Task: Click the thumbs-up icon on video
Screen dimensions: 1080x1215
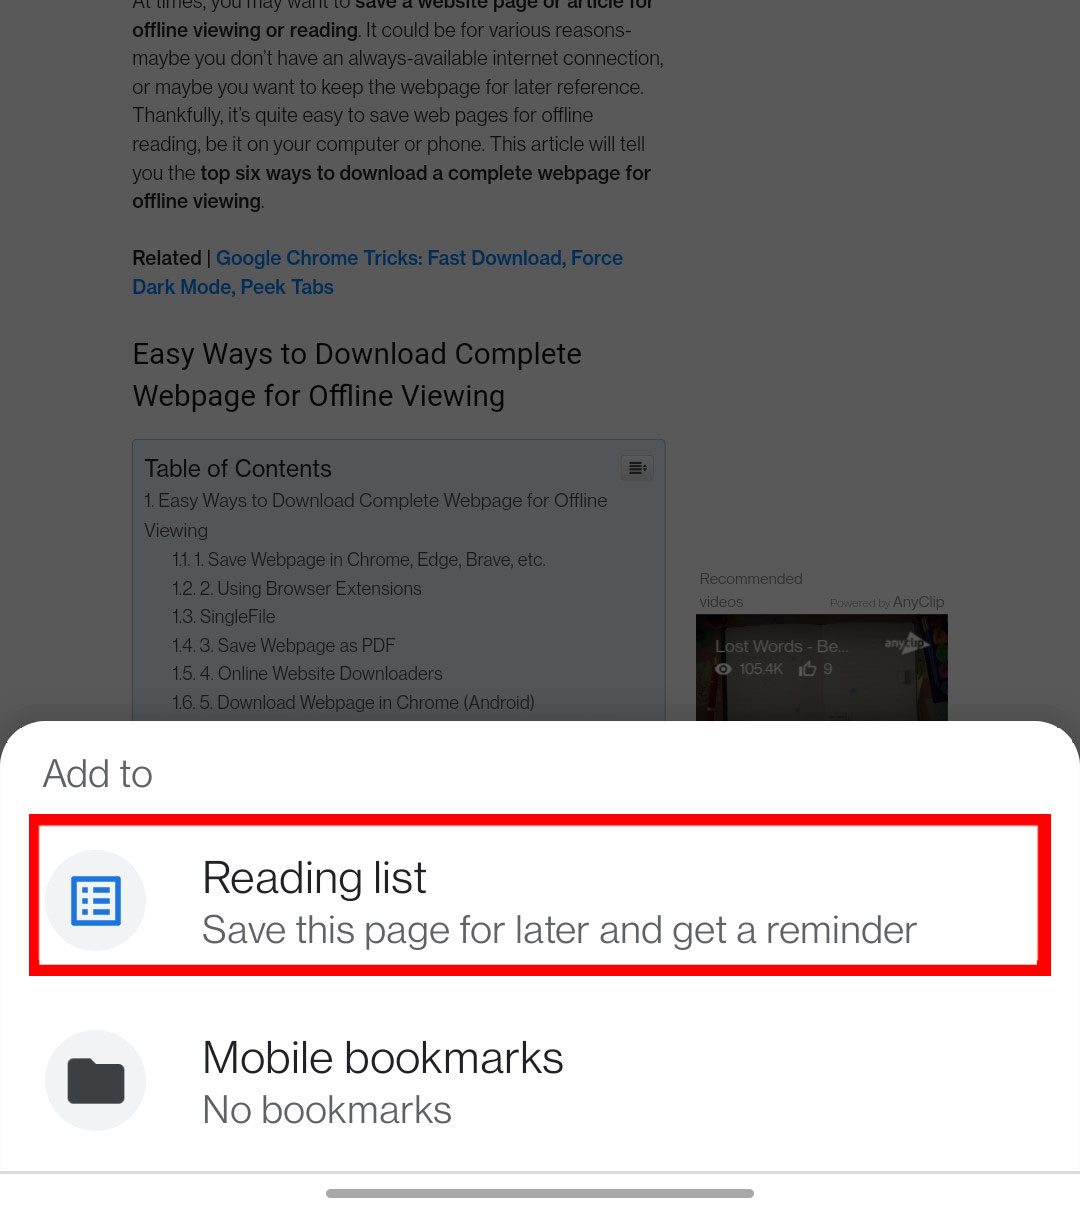Action: 807,668
